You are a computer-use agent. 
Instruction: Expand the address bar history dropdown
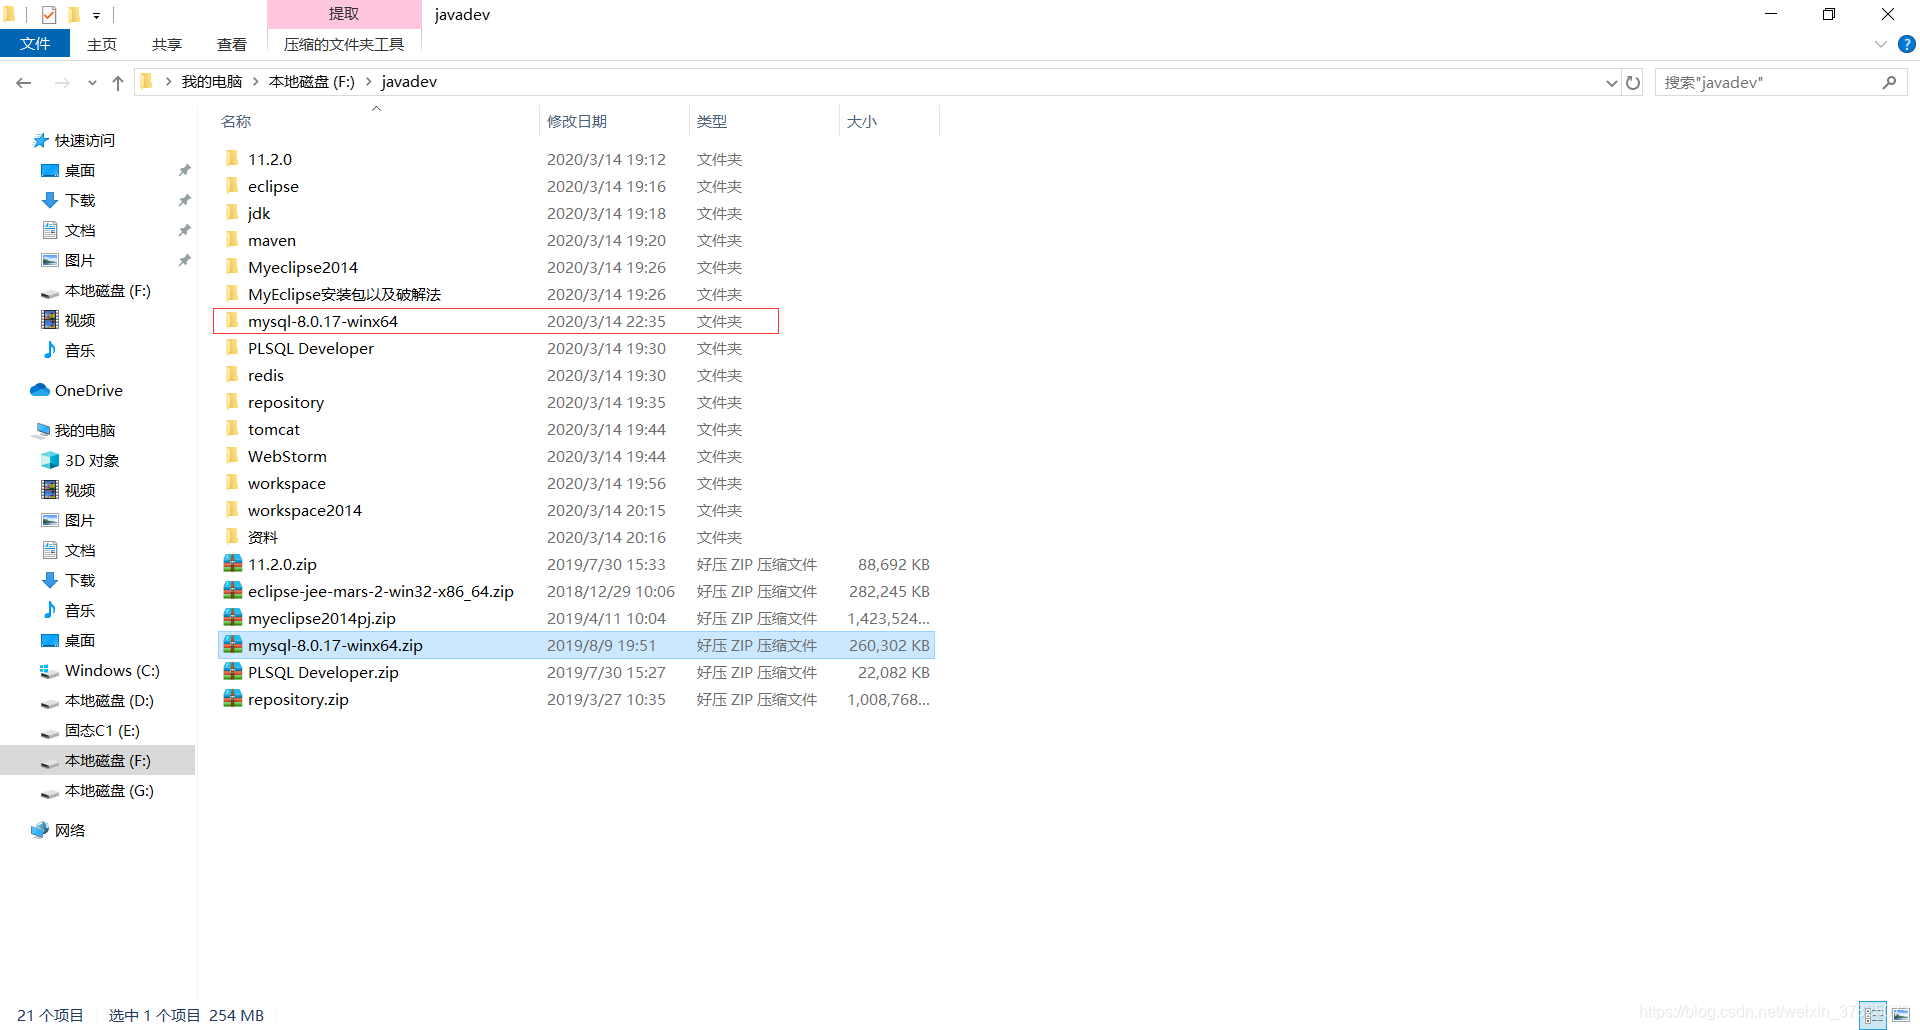coord(1611,83)
